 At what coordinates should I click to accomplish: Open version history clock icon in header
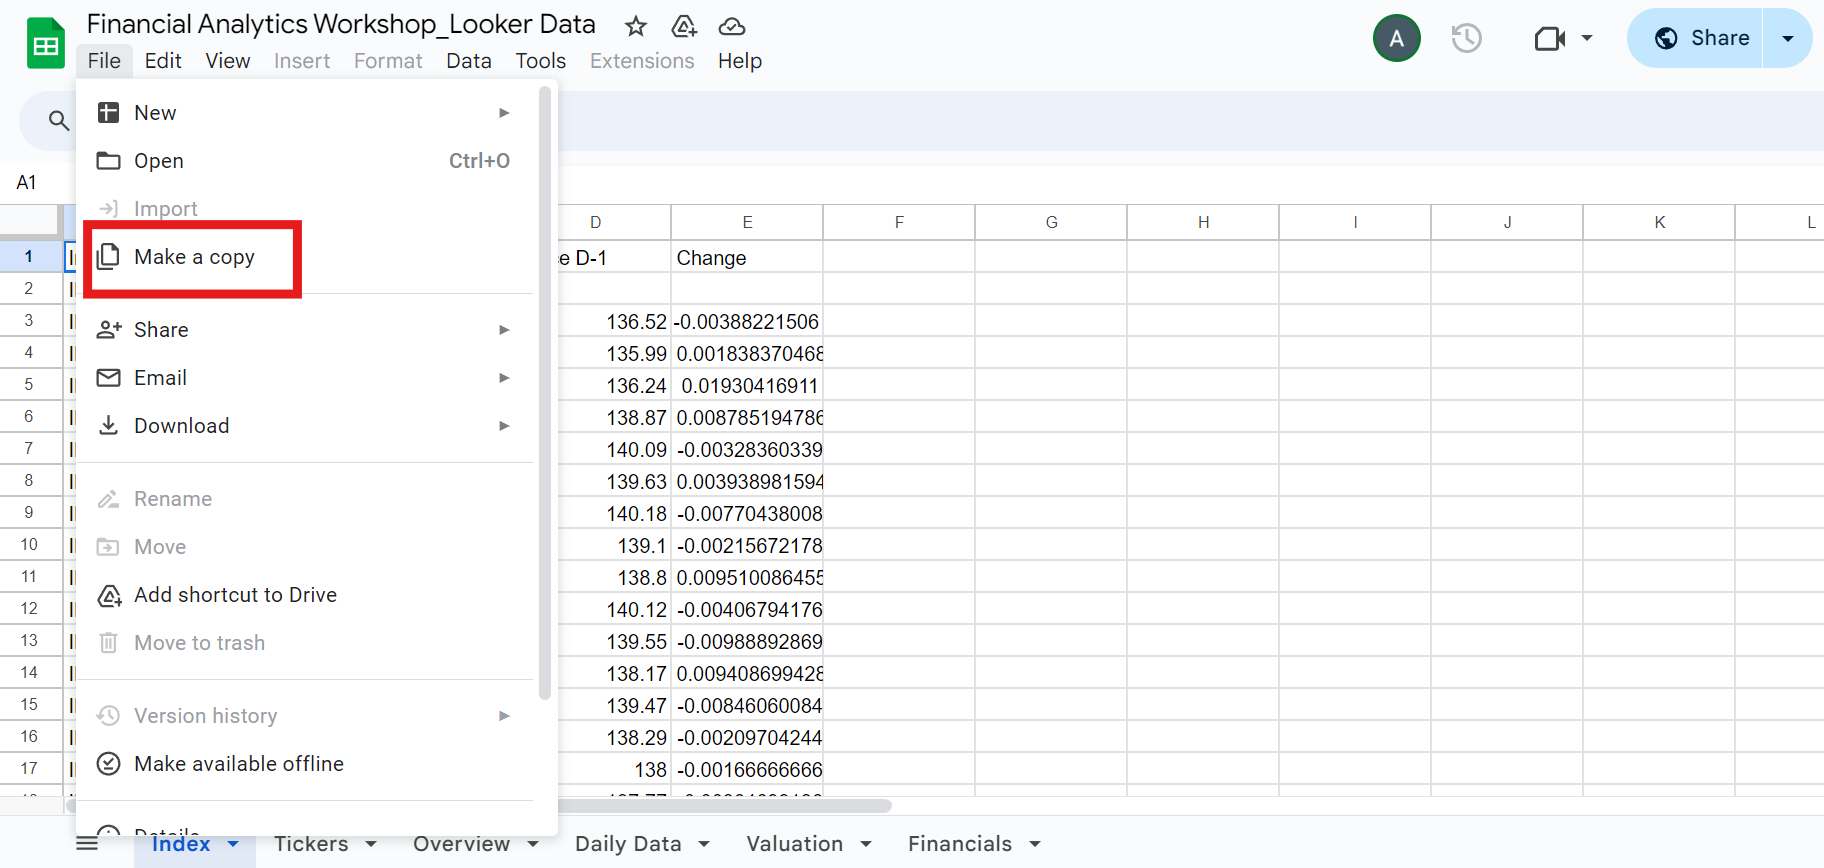[1466, 39]
